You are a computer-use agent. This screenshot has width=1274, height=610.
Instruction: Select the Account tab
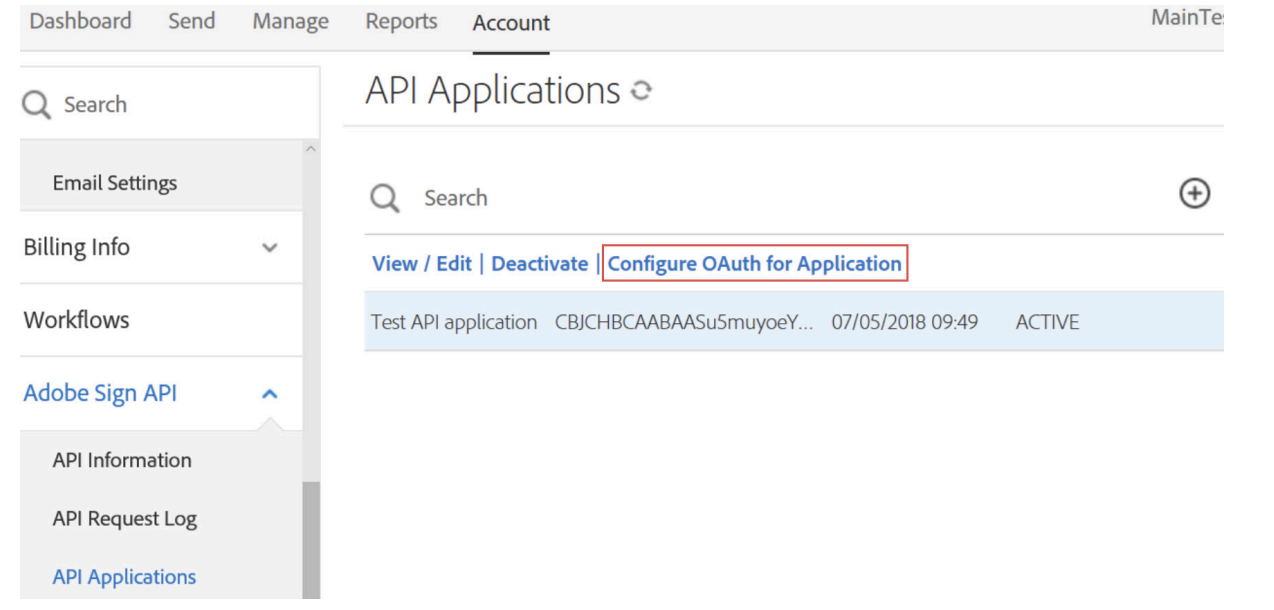coord(511,23)
